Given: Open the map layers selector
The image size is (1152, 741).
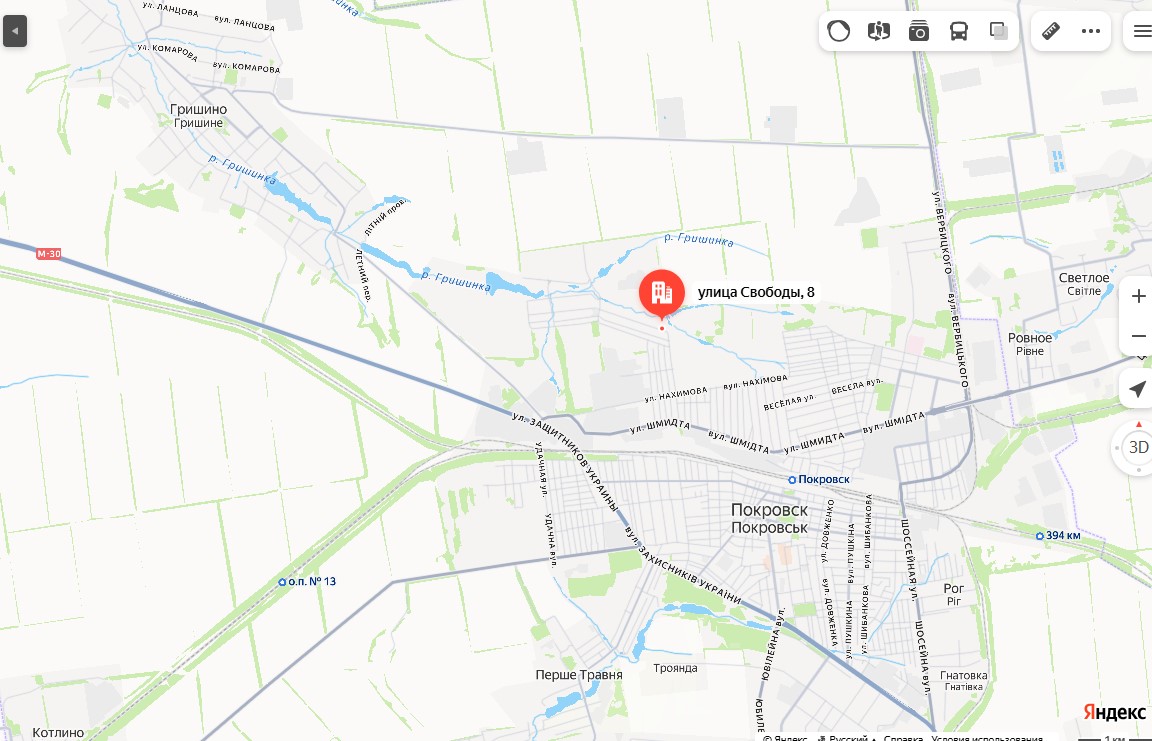Looking at the screenshot, I should click(x=998, y=31).
